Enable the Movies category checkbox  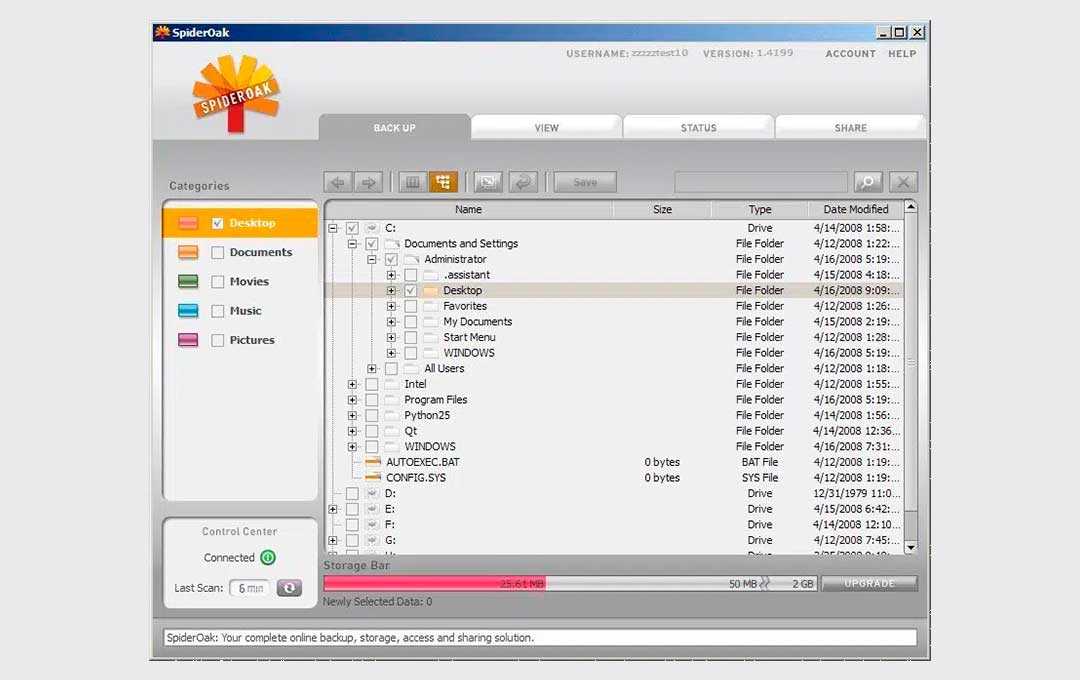(218, 282)
